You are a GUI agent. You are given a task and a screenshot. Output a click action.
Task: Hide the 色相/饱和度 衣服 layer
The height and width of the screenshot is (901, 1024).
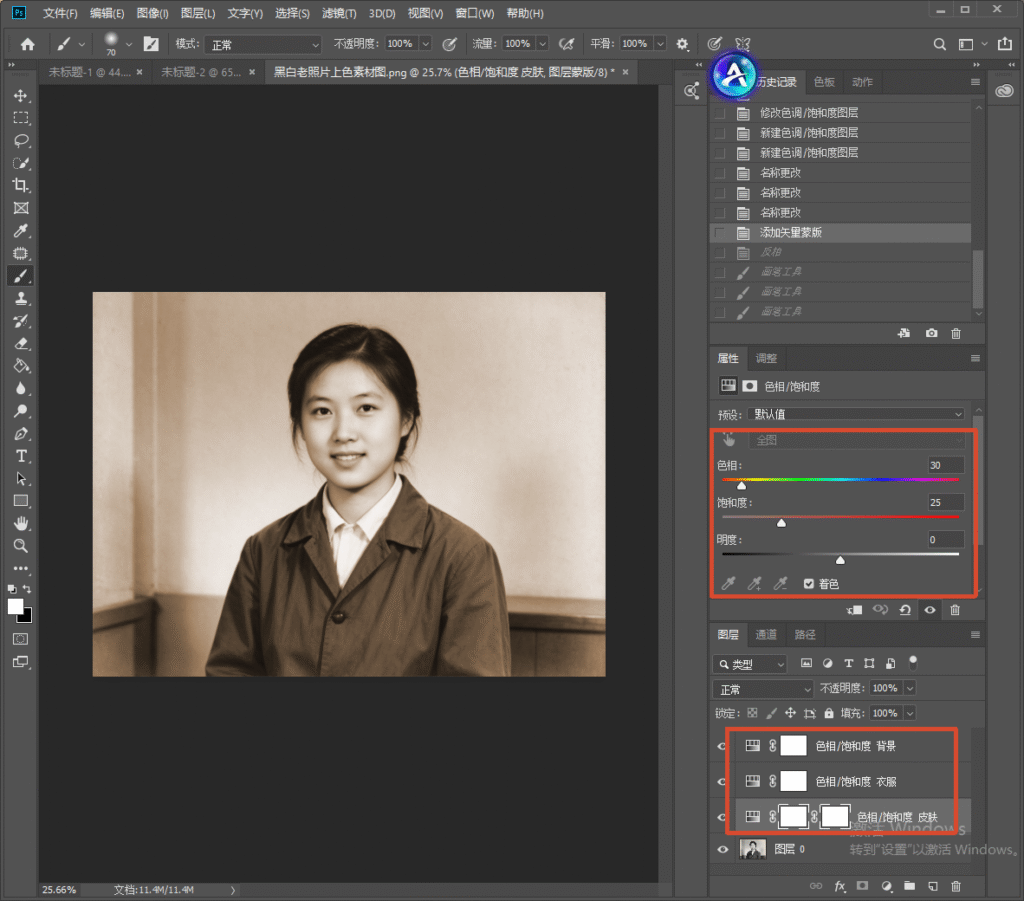point(722,782)
